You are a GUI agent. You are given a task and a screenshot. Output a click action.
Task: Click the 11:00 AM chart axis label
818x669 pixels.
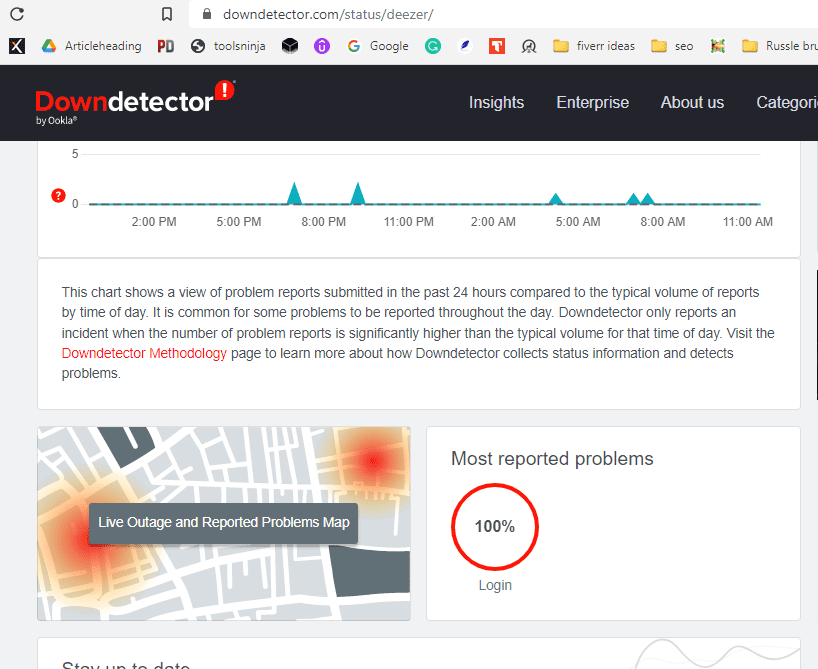pos(748,222)
